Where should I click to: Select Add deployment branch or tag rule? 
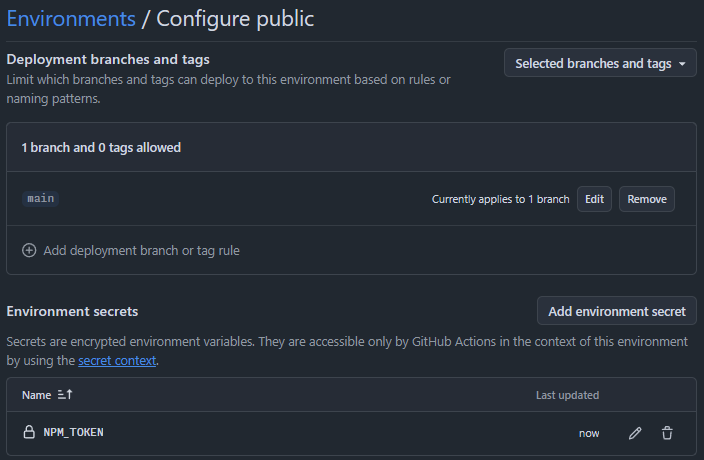coord(141,251)
